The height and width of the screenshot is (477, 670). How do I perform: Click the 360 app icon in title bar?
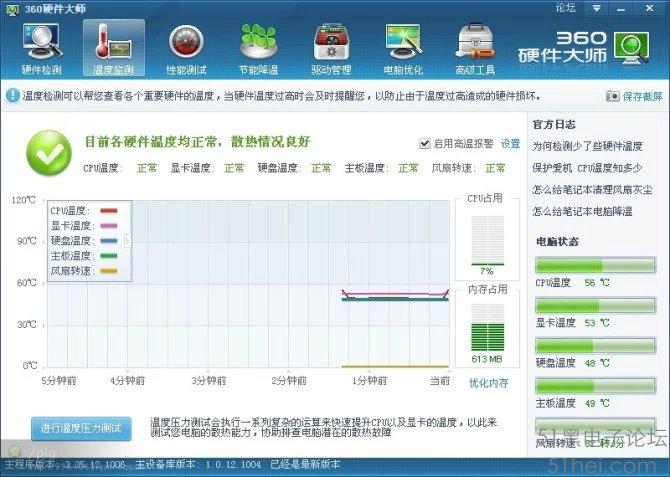(12, 9)
